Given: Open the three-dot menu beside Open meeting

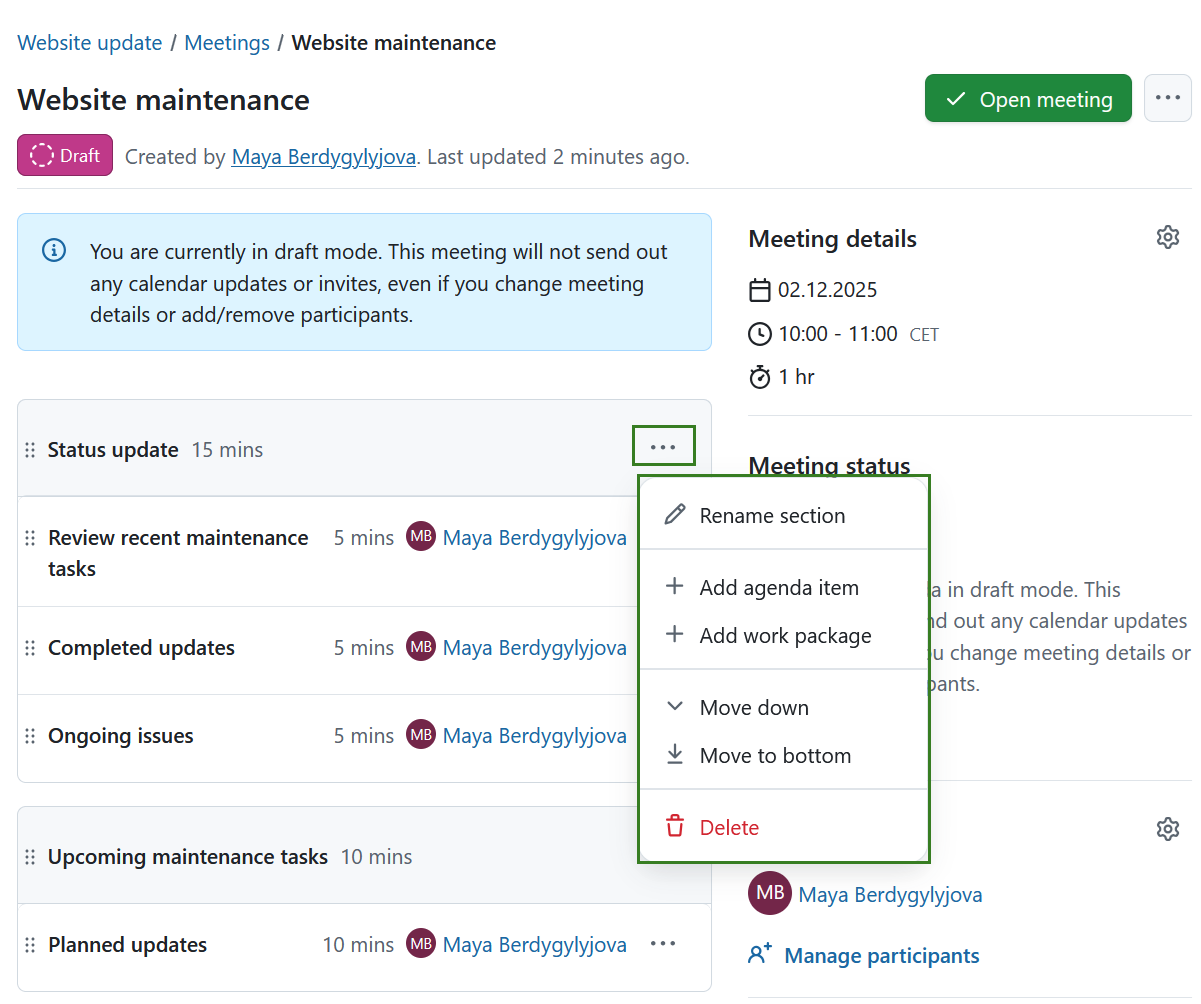Looking at the screenshot, I should click(x=1167, y=98).
